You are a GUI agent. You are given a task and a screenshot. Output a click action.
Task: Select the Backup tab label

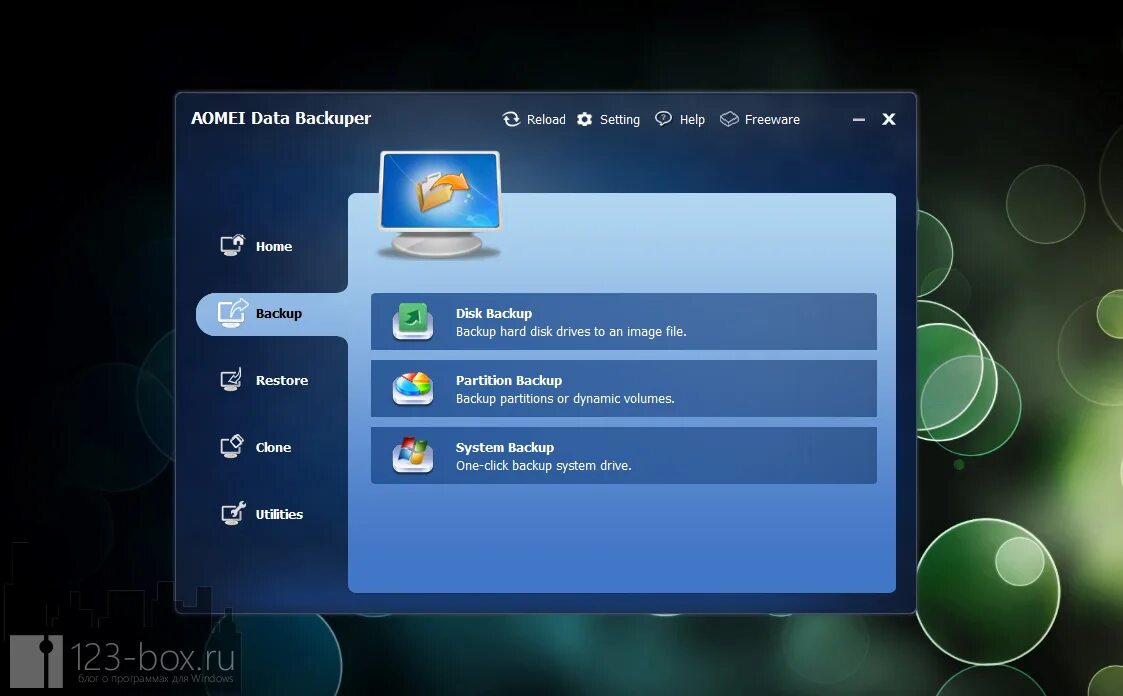click(x=279, y=314)
